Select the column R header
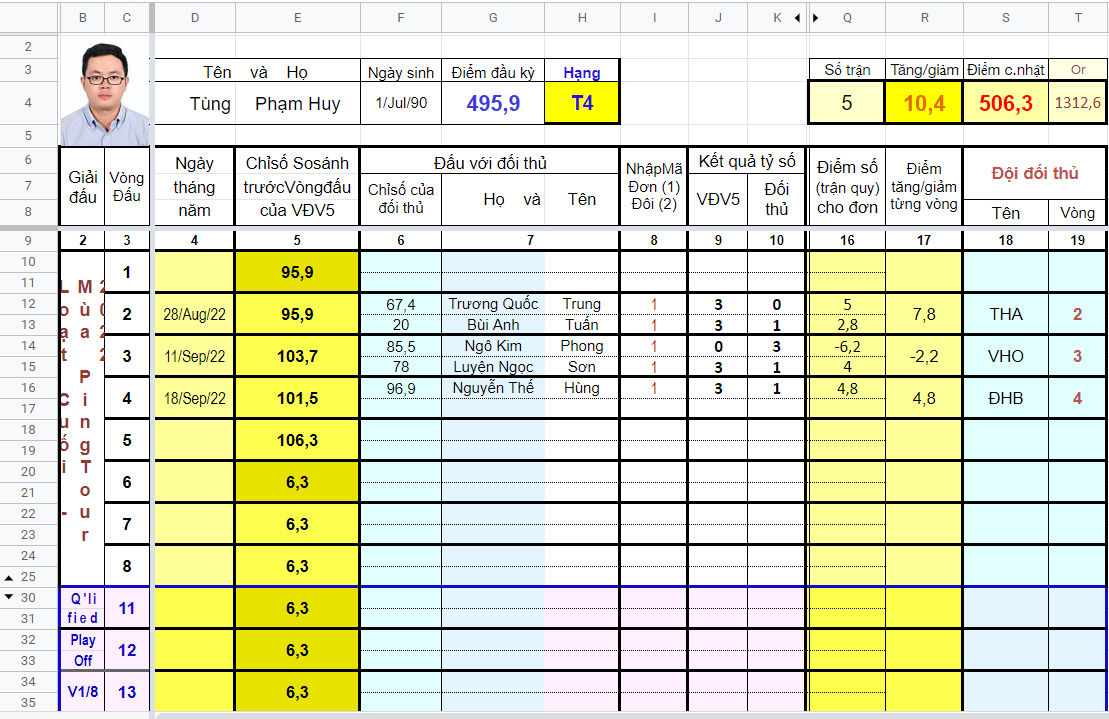1109x719 pixels. [924, 18]
